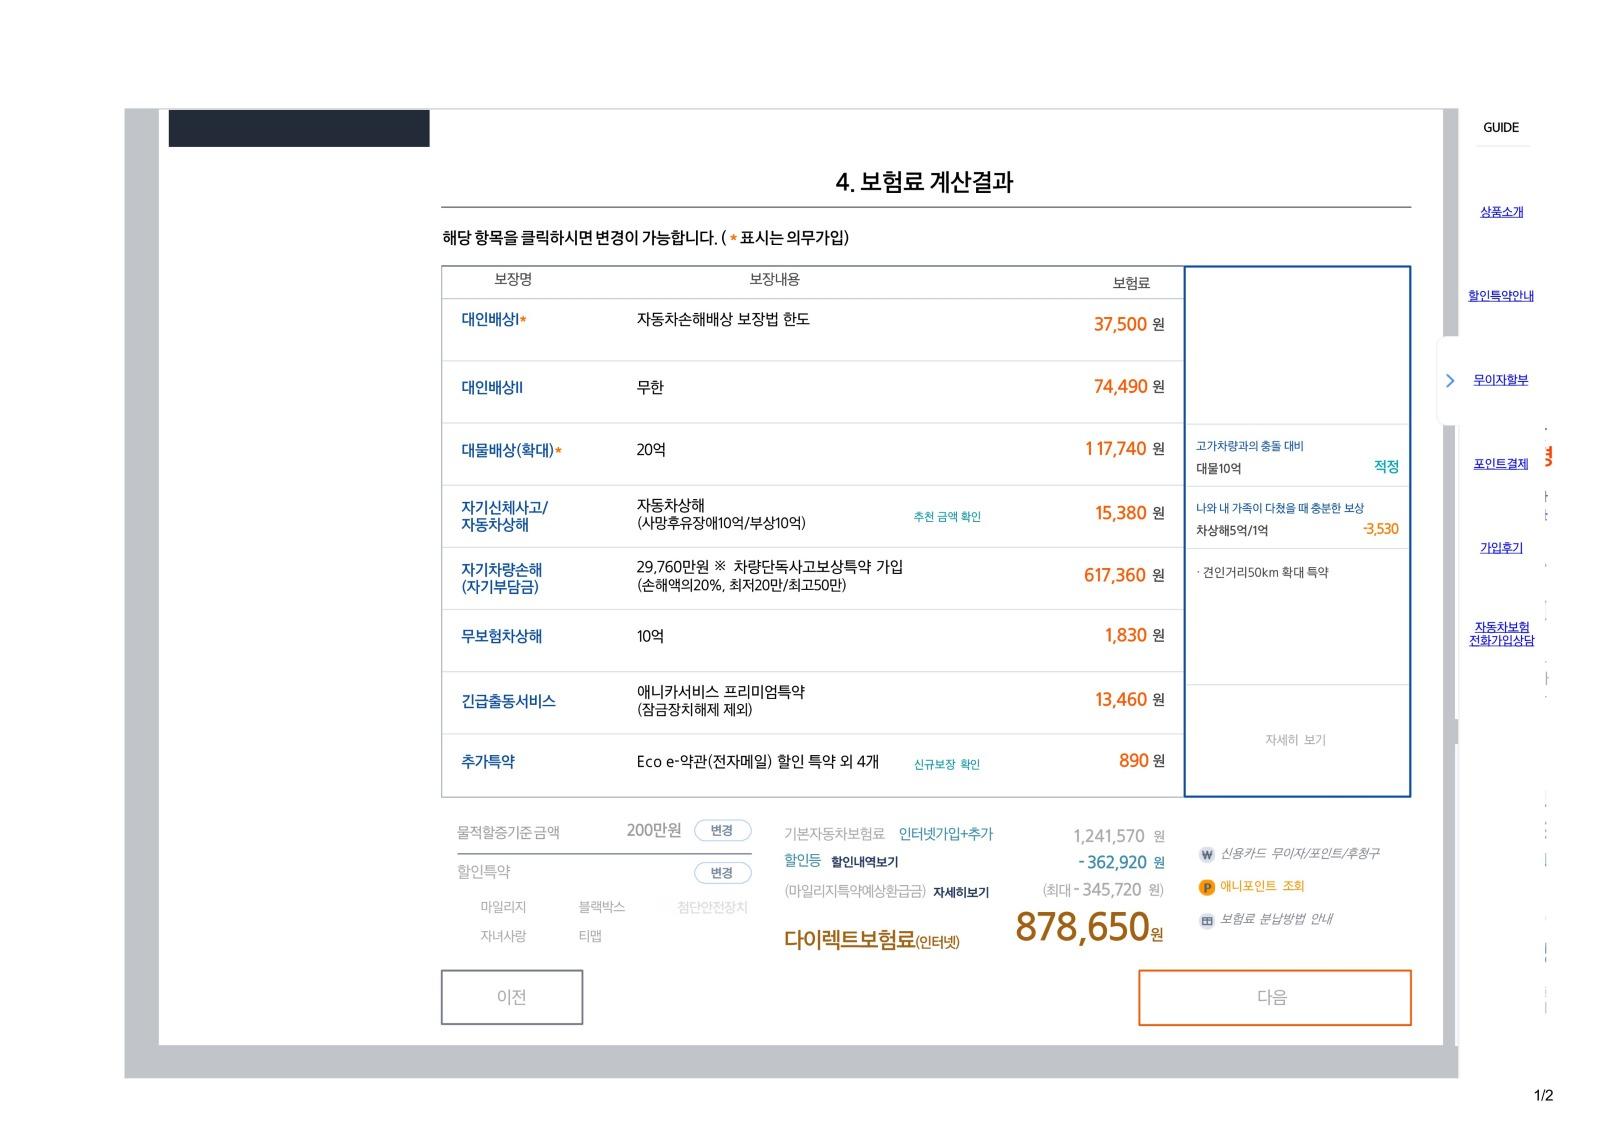Click 변경 next to 물적할증기준 금액

point(723,830)
